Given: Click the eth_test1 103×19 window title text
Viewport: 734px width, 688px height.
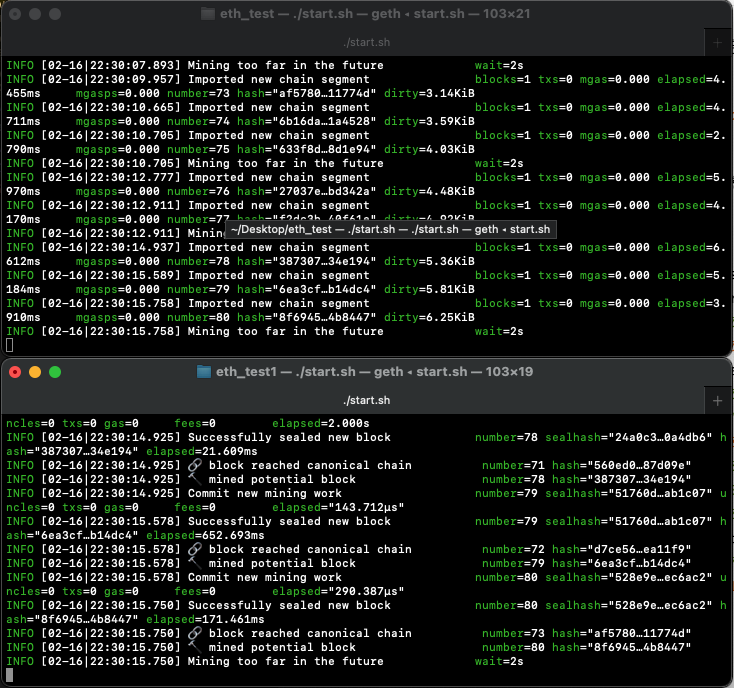Looking at the screenshot, I should pyautogui.click(x=374, y=372).
